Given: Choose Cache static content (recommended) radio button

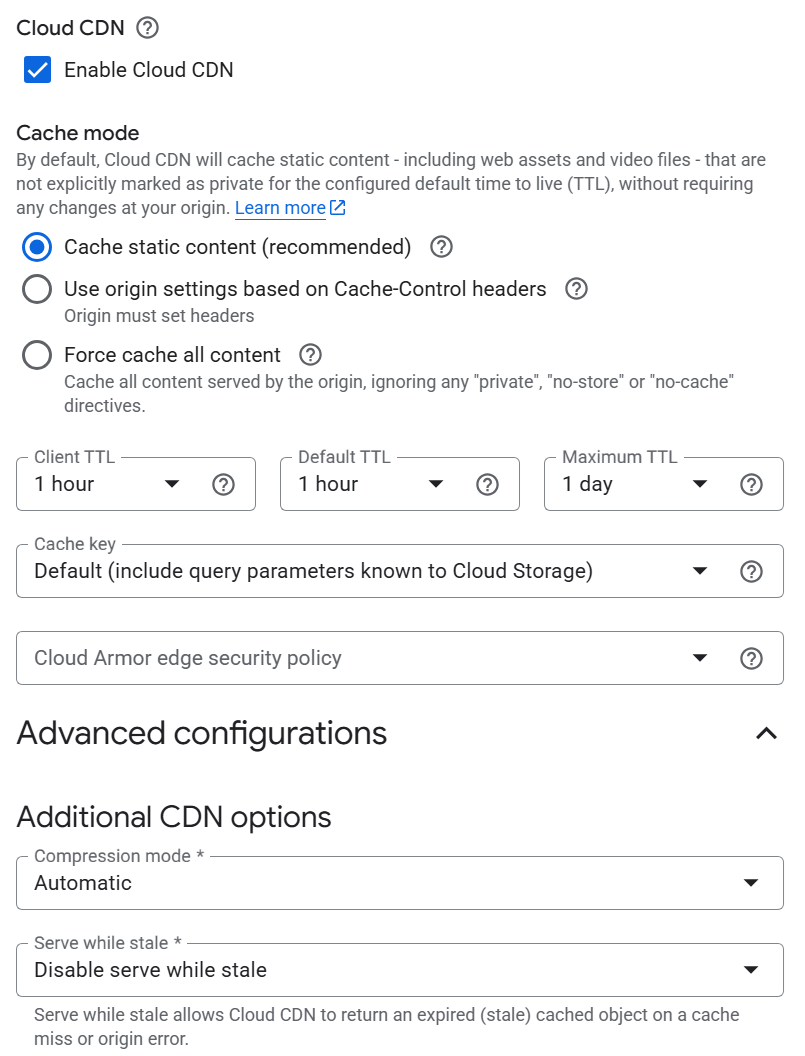Looking at the screenshot, I should [x=36, y=247].
